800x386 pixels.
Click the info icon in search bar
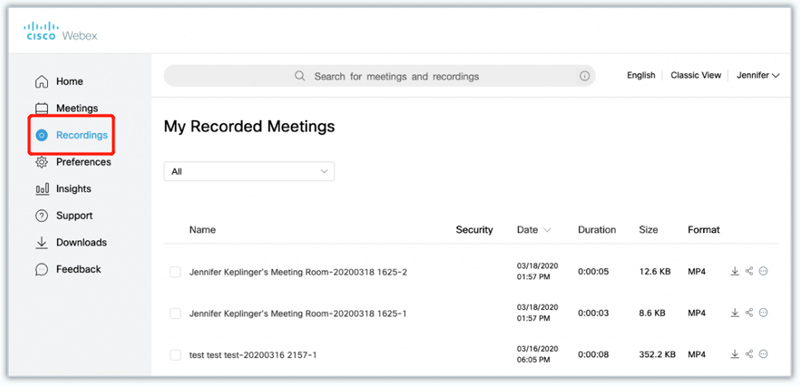click(x=585, y=76)
